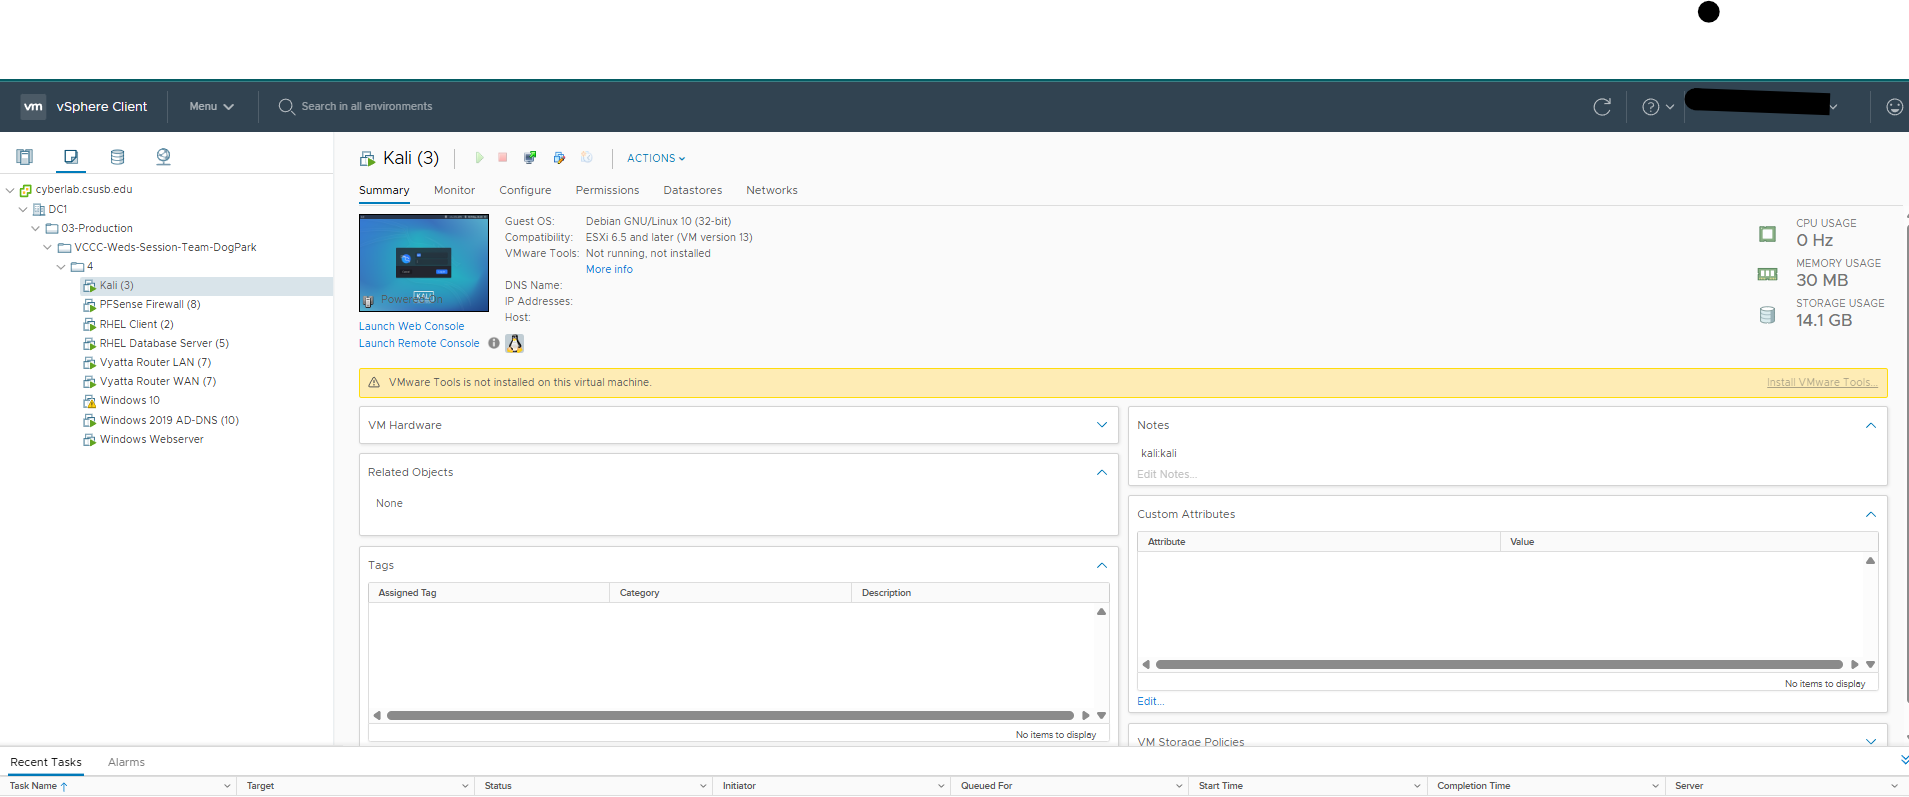The height and width of the screenshot is (797, 1909).
Task: Click the Custom Attributes horizontal scrollbar
Action: [x=1499, y=664]
